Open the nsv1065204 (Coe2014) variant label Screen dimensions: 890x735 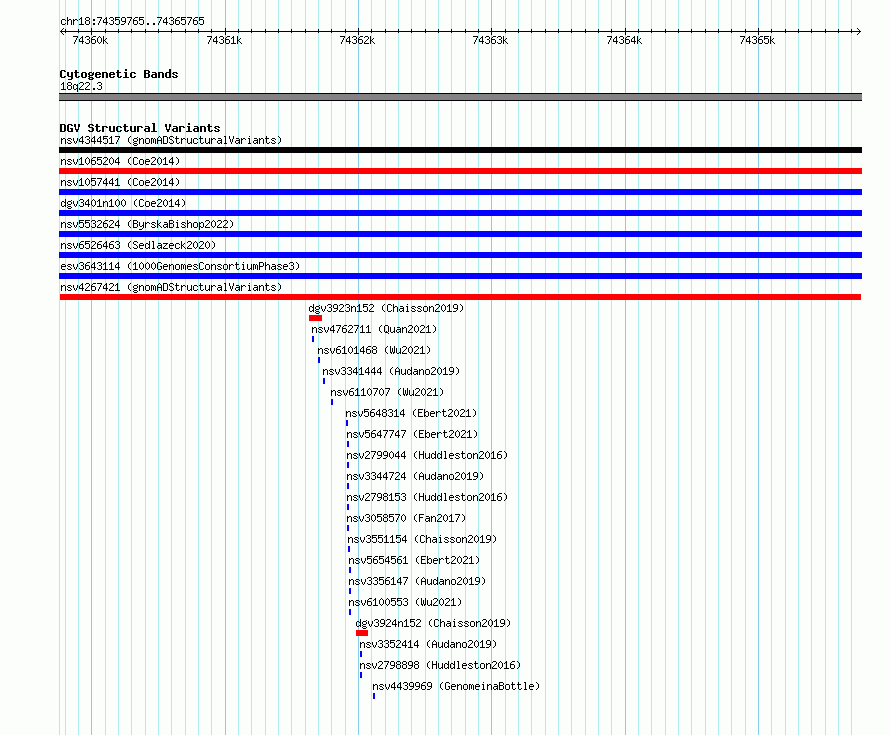point(120,161)
